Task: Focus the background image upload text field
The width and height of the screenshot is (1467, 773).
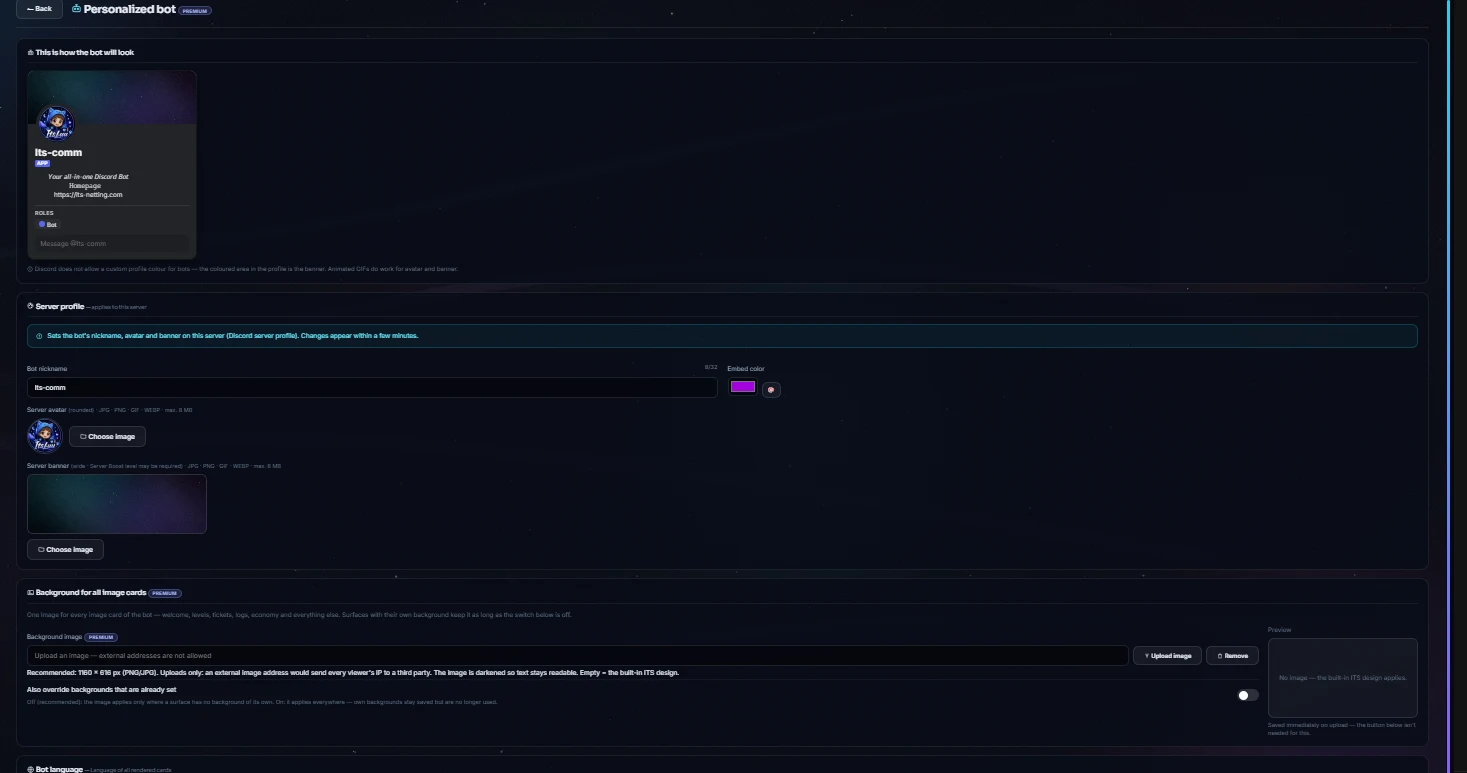Action: (x=578, y=656)
